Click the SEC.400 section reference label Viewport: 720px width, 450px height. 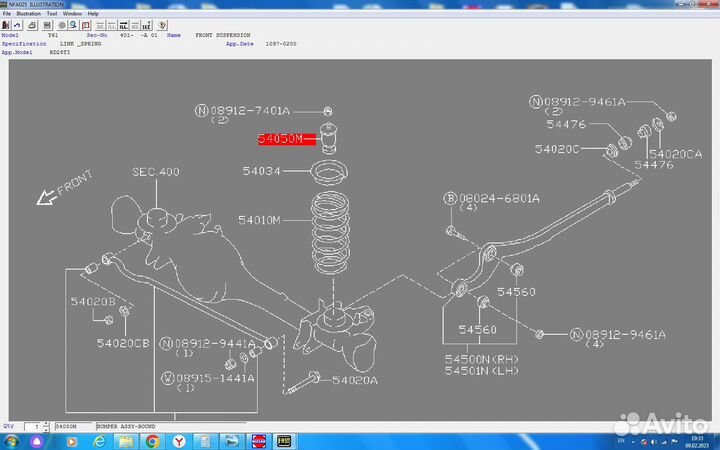tap(156, 172)
